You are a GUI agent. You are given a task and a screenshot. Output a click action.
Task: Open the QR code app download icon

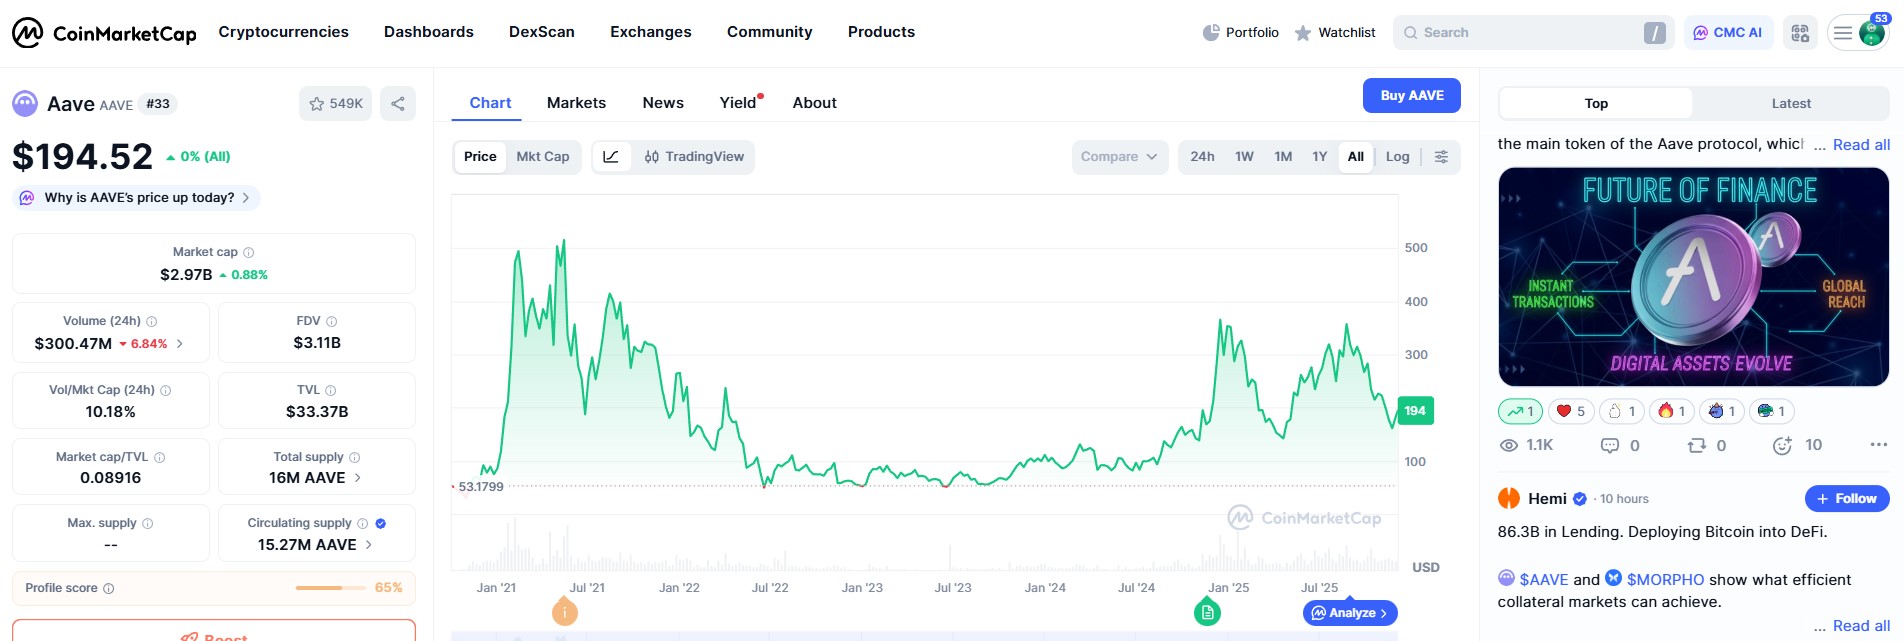point(1800,33)
